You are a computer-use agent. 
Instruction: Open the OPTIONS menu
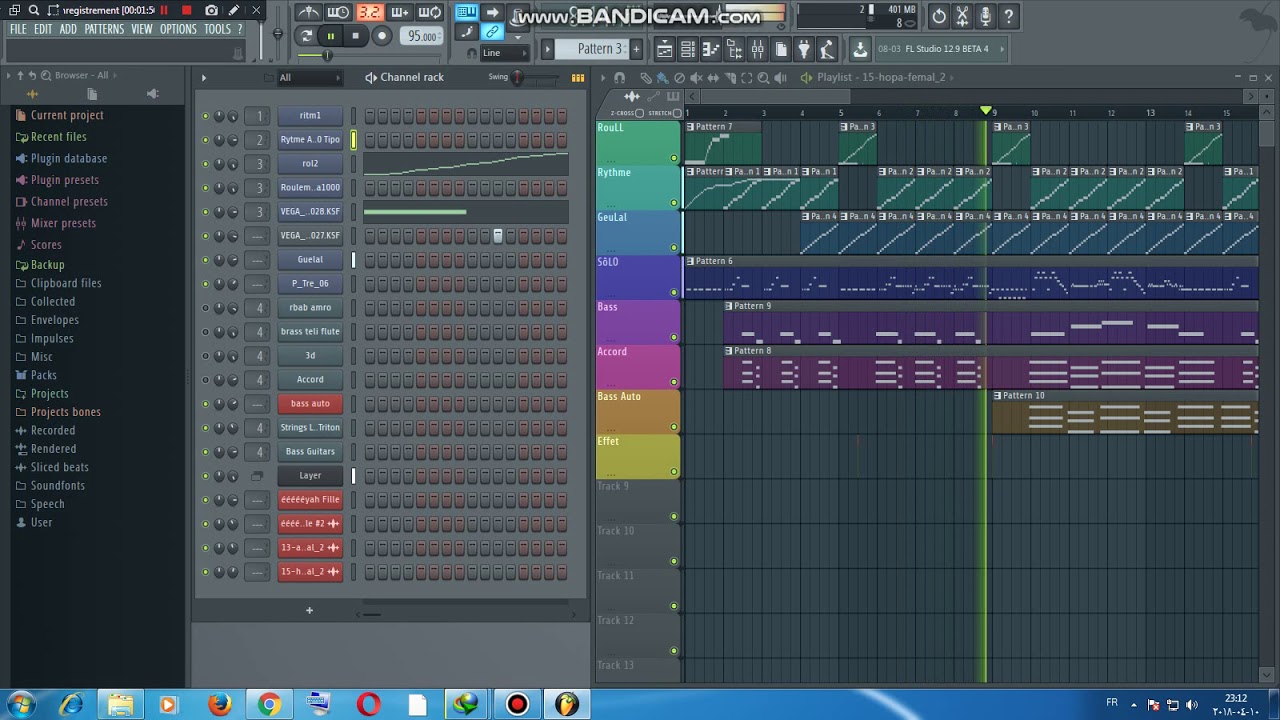click(178, 29)
